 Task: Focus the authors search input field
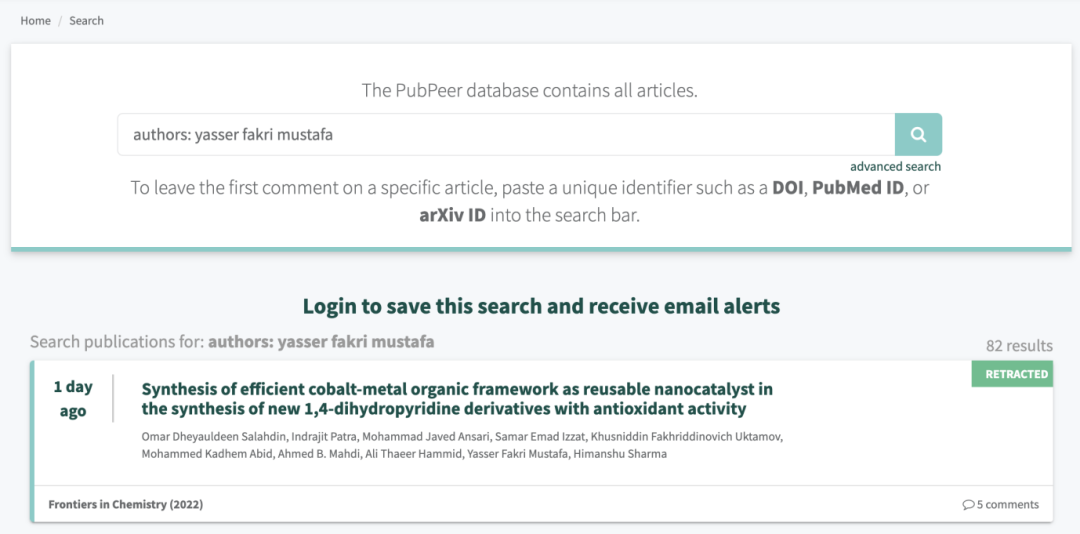[506, 134]
